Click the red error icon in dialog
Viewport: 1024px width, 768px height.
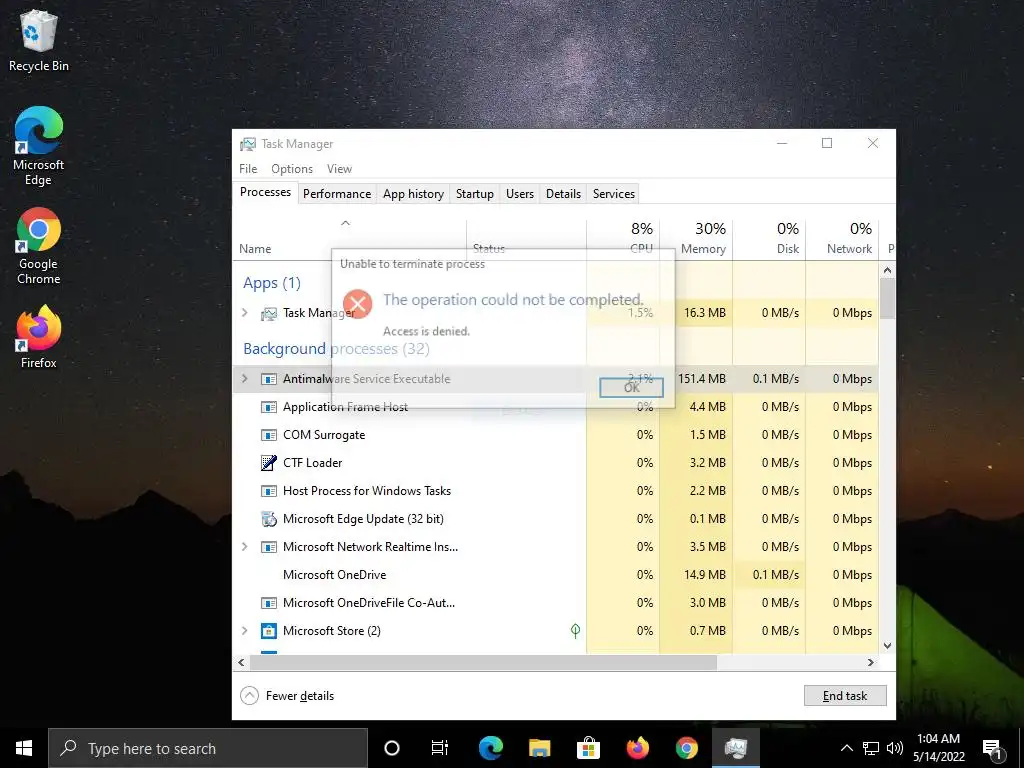358,303
